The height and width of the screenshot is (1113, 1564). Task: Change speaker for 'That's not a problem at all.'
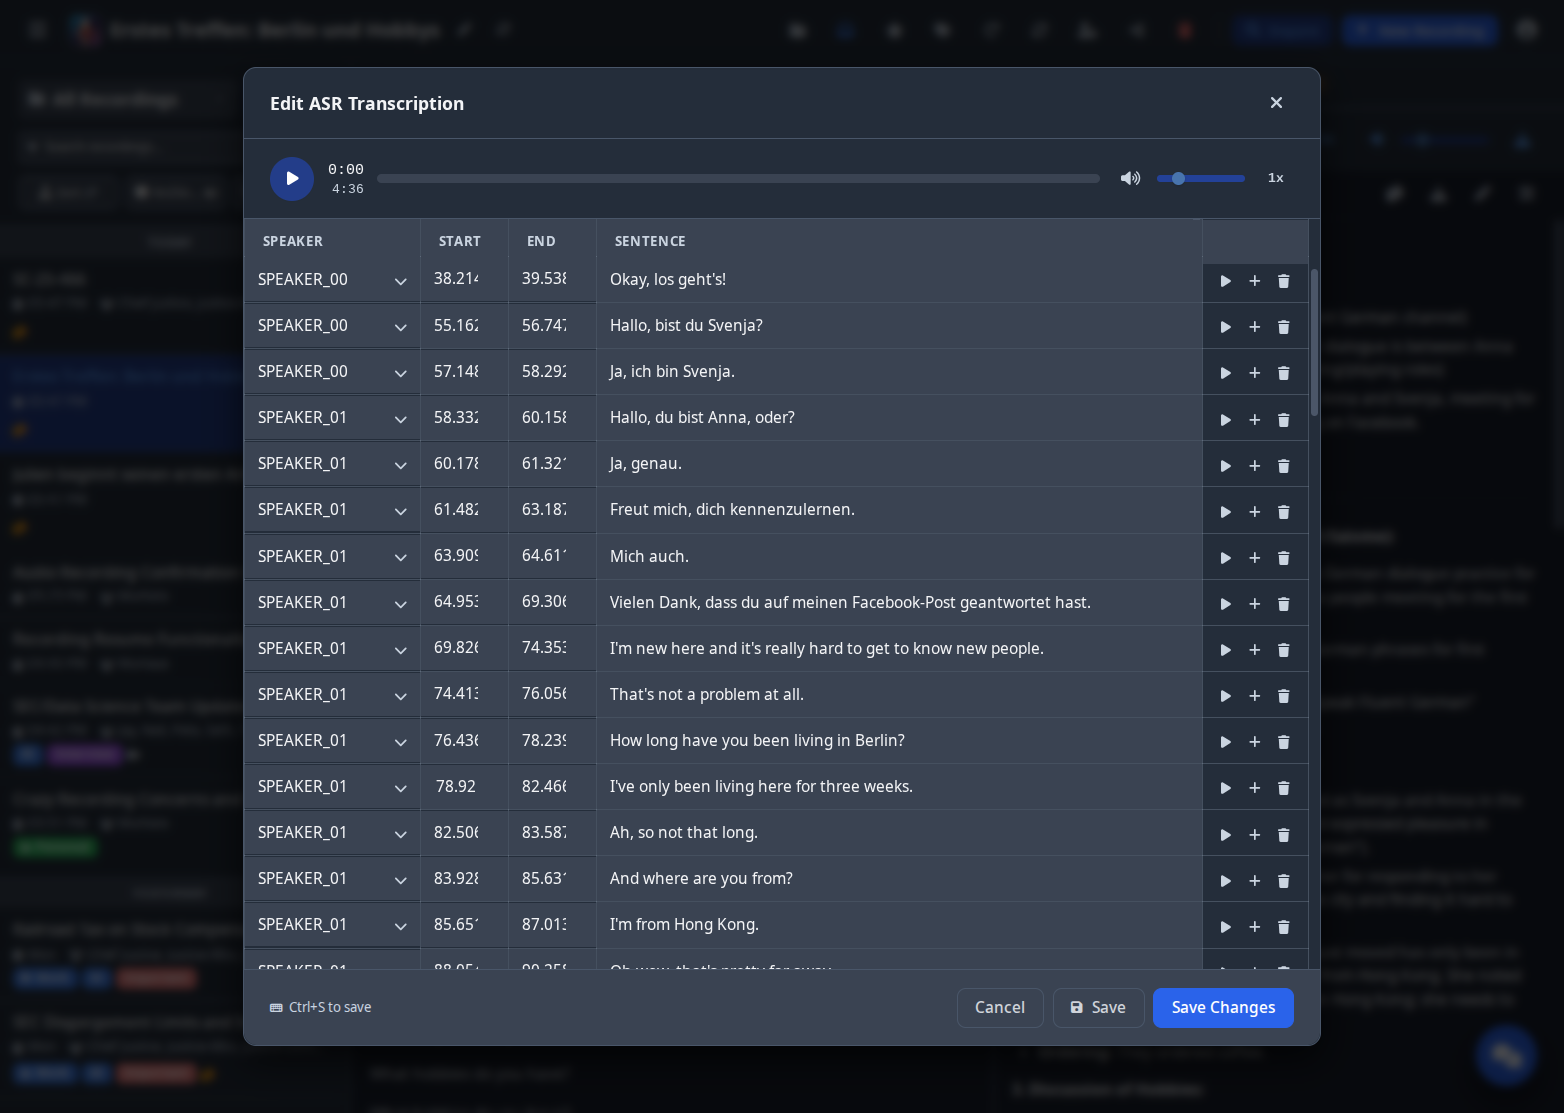[x=332, y=695]
